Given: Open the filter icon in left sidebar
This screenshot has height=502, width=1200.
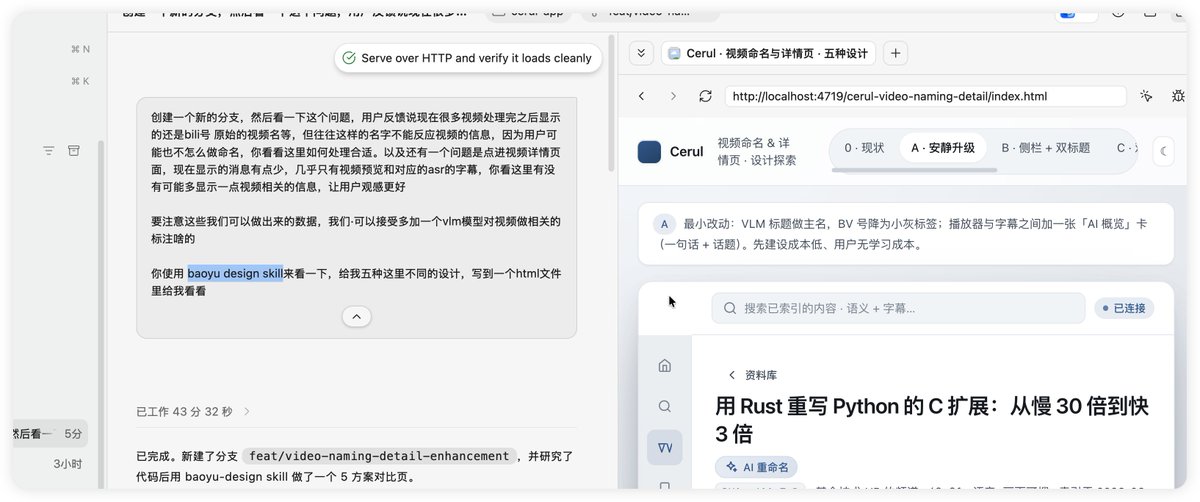Looking at the screenshot, I should [49, 151].
